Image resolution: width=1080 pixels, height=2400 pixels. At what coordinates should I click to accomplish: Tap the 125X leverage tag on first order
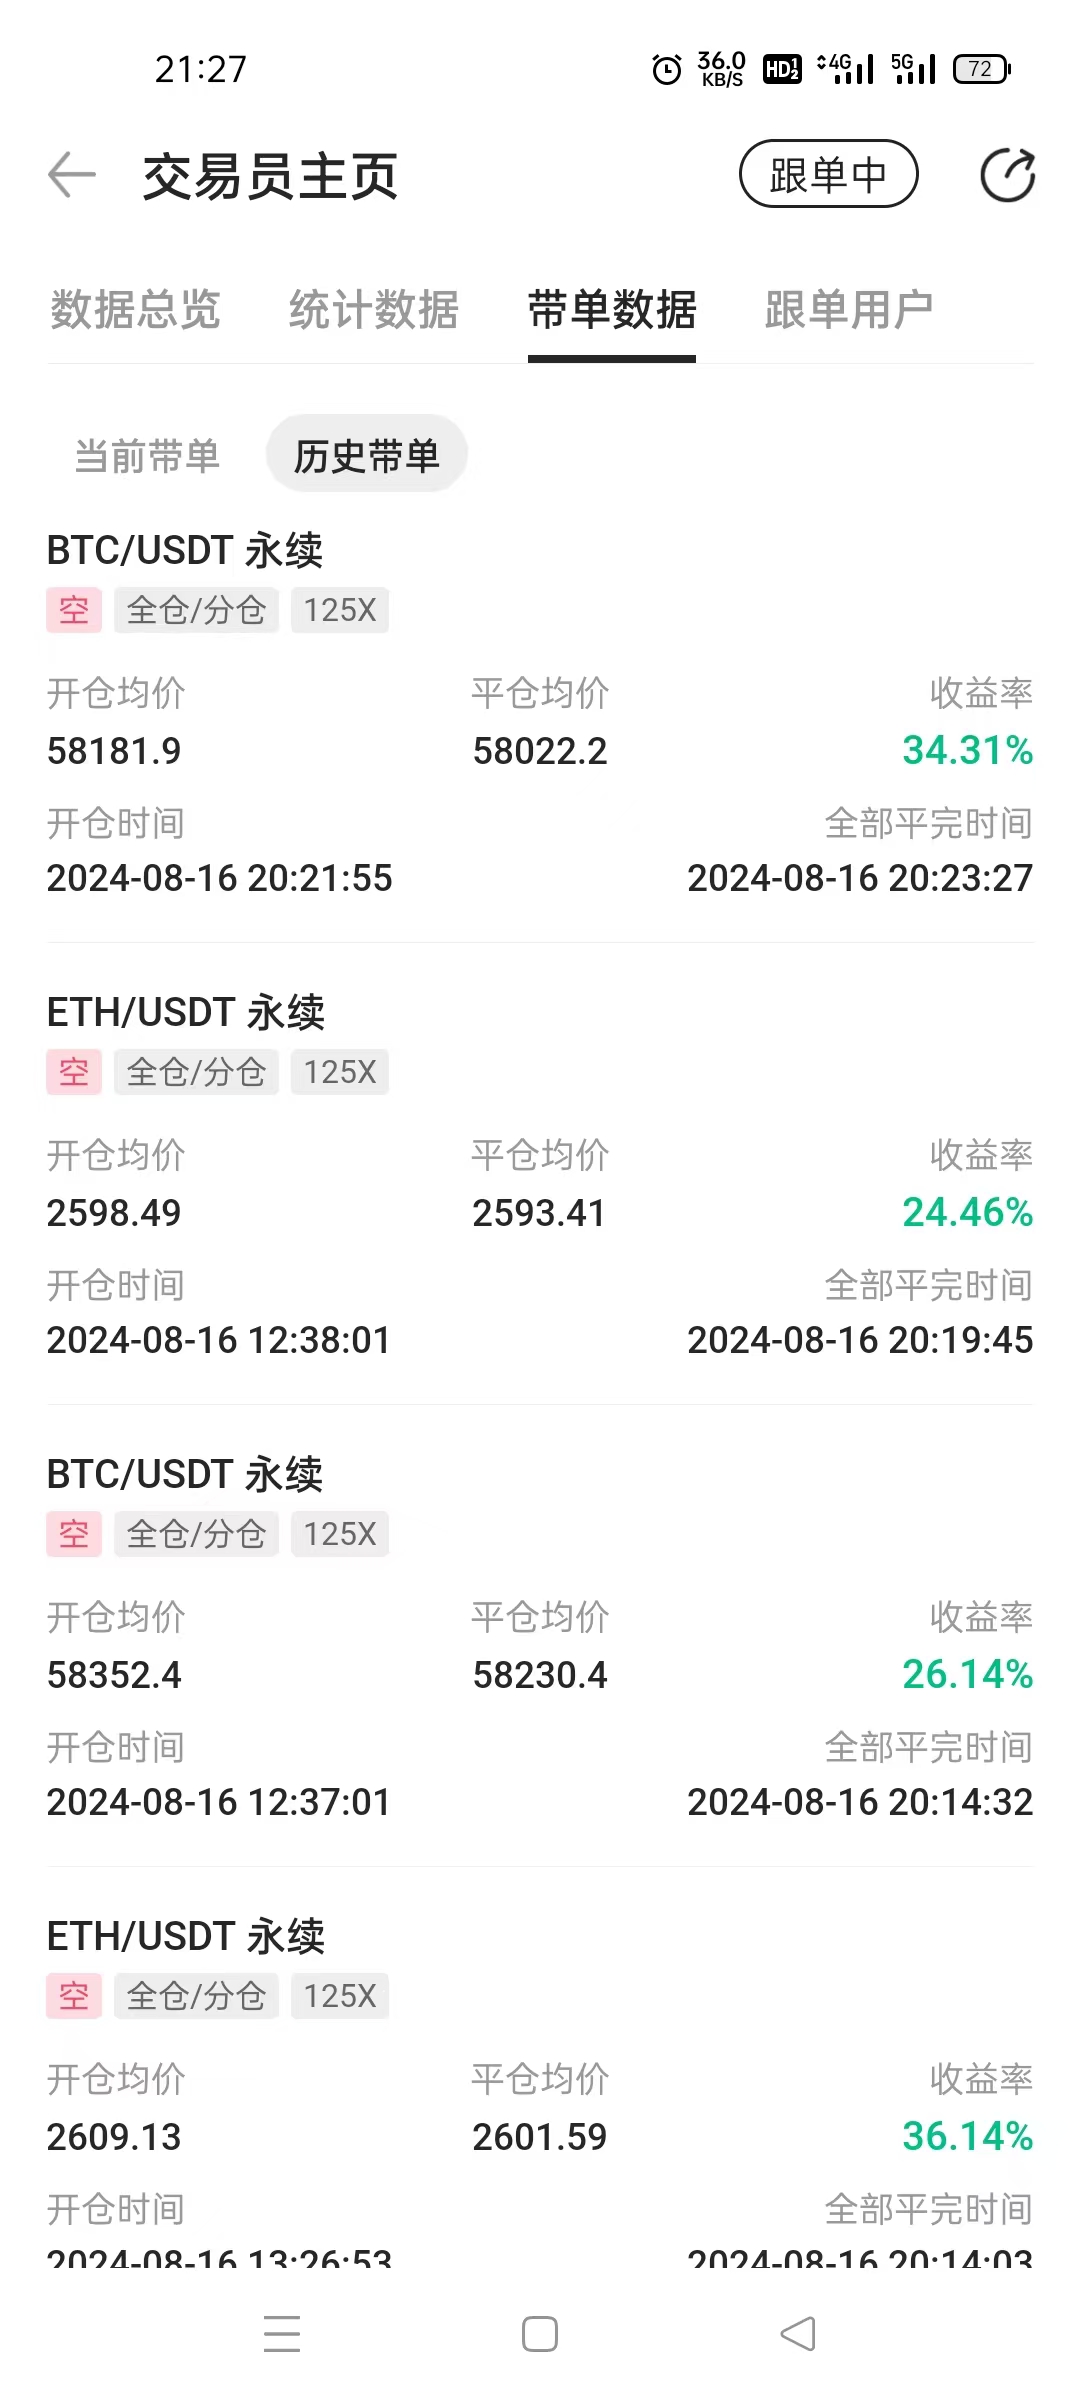tap(340, 610)
